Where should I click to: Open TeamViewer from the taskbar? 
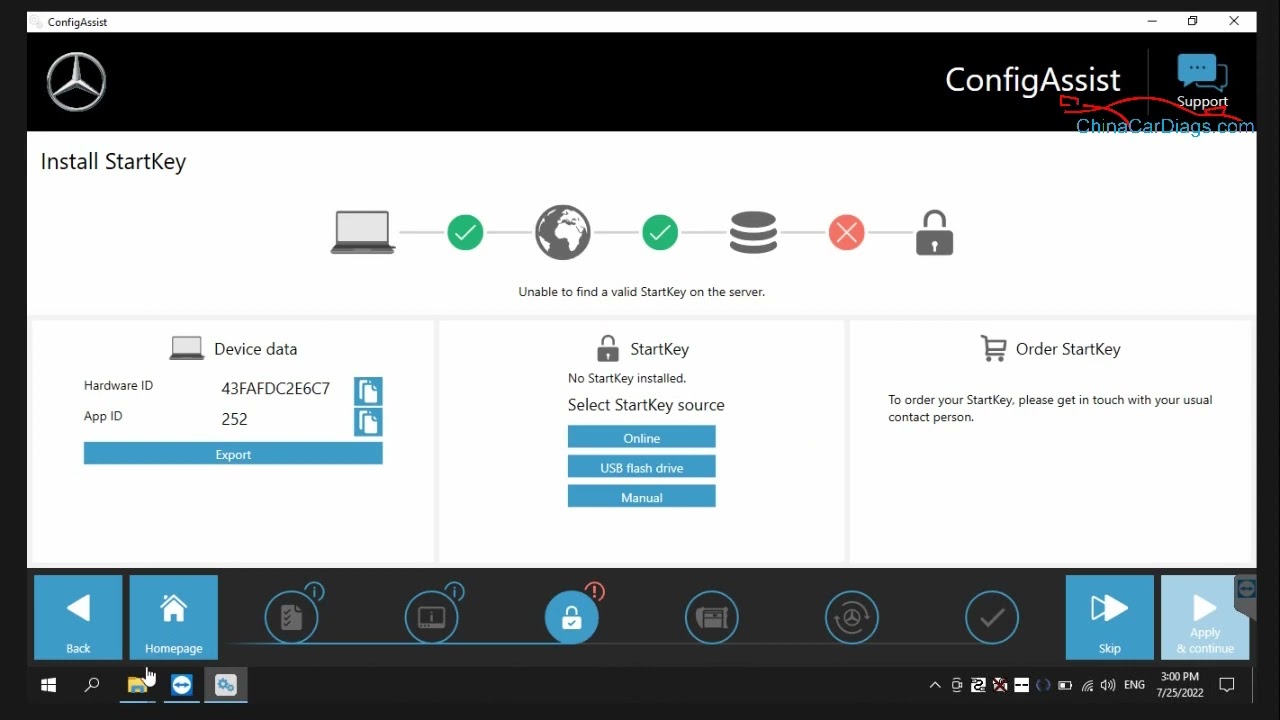pos(181,685)
